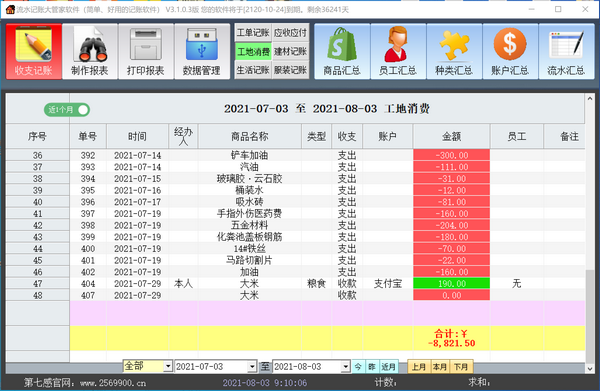
Task: Open 数据管理 USB drive icon
Action: click(x=202, y=51)
